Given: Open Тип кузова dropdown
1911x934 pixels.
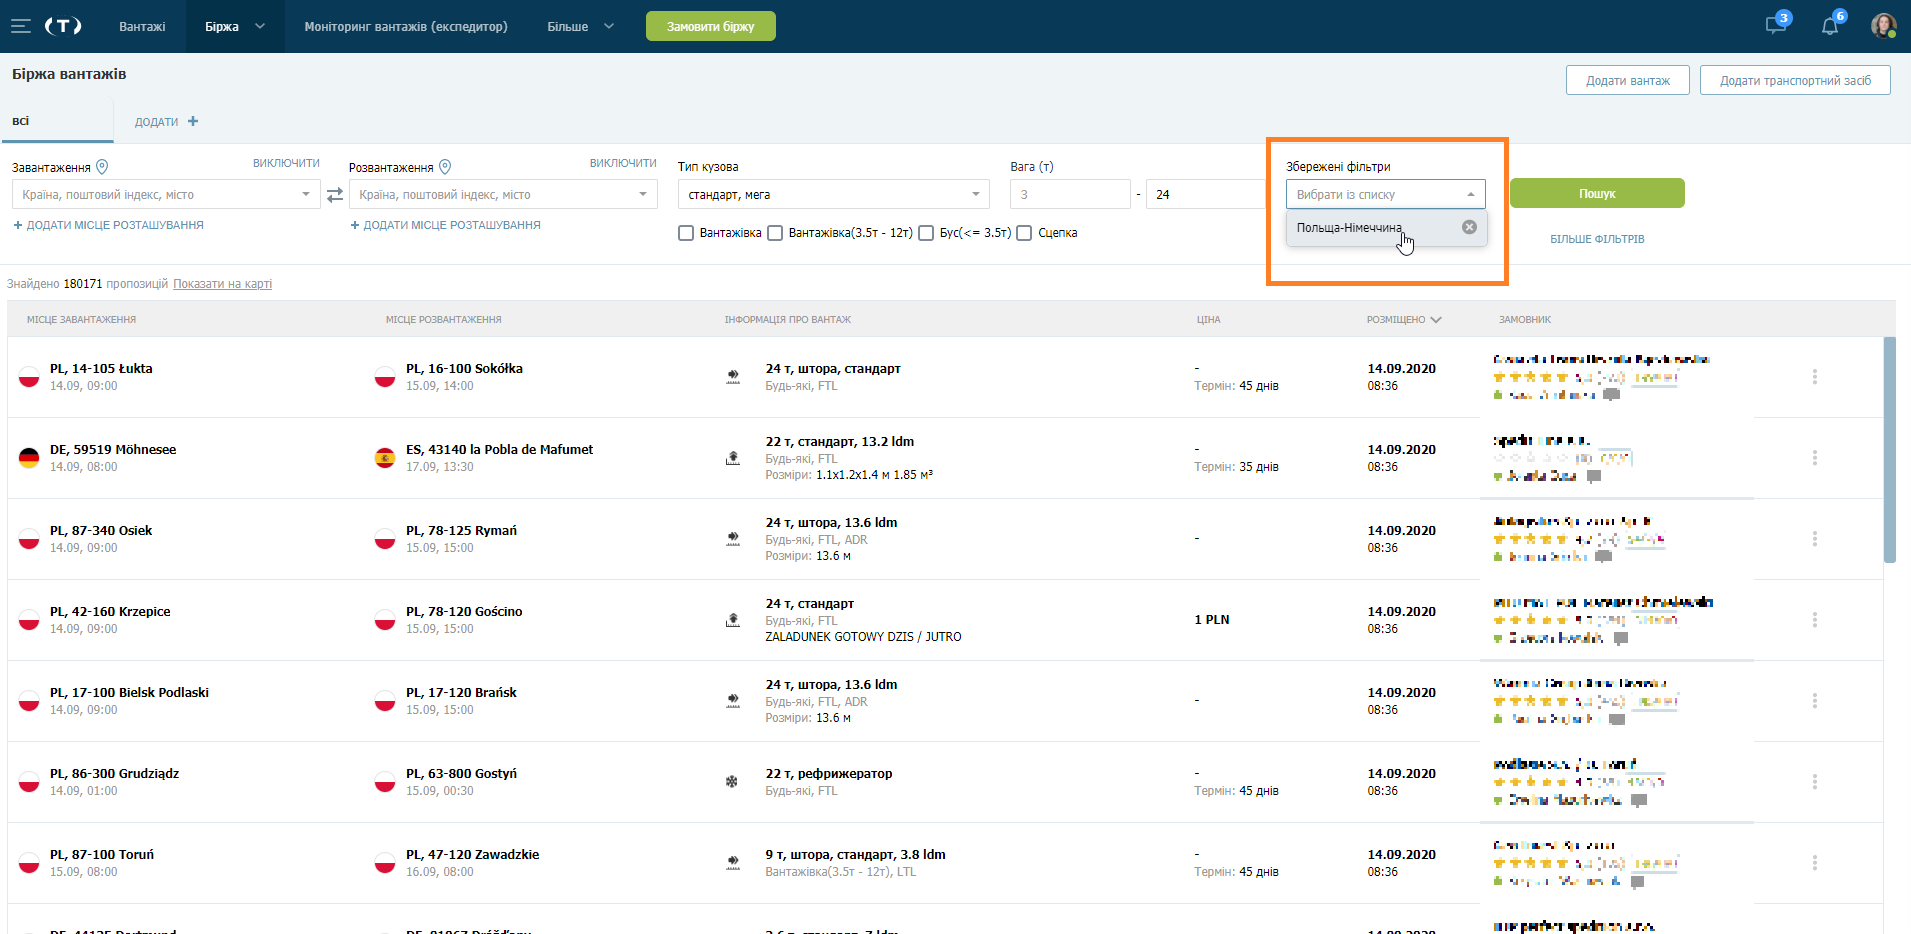Looking at the screenshot, I should tap(834, 194).
